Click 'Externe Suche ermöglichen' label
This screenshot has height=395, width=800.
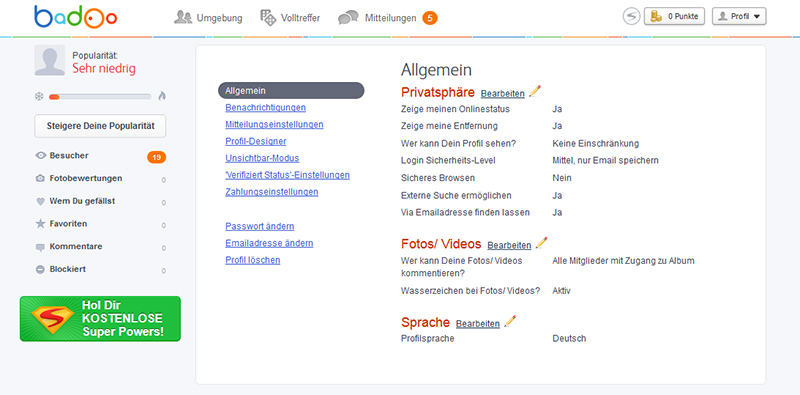point(456,195)
